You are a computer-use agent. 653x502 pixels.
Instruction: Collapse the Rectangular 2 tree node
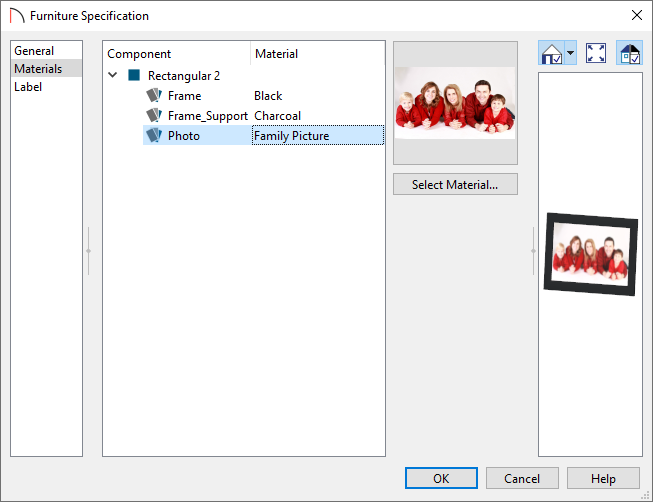point(112,75)
